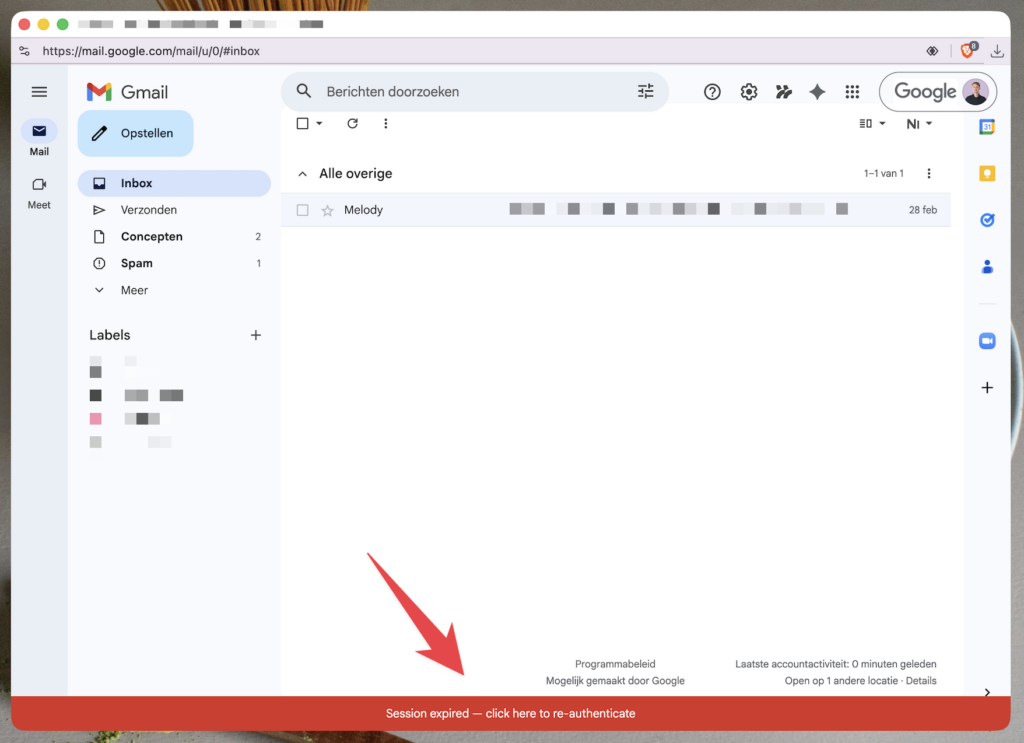Refresh the inbox message list
The height and width of the screenshot is (743, 1024).
(x=352, y=124)
